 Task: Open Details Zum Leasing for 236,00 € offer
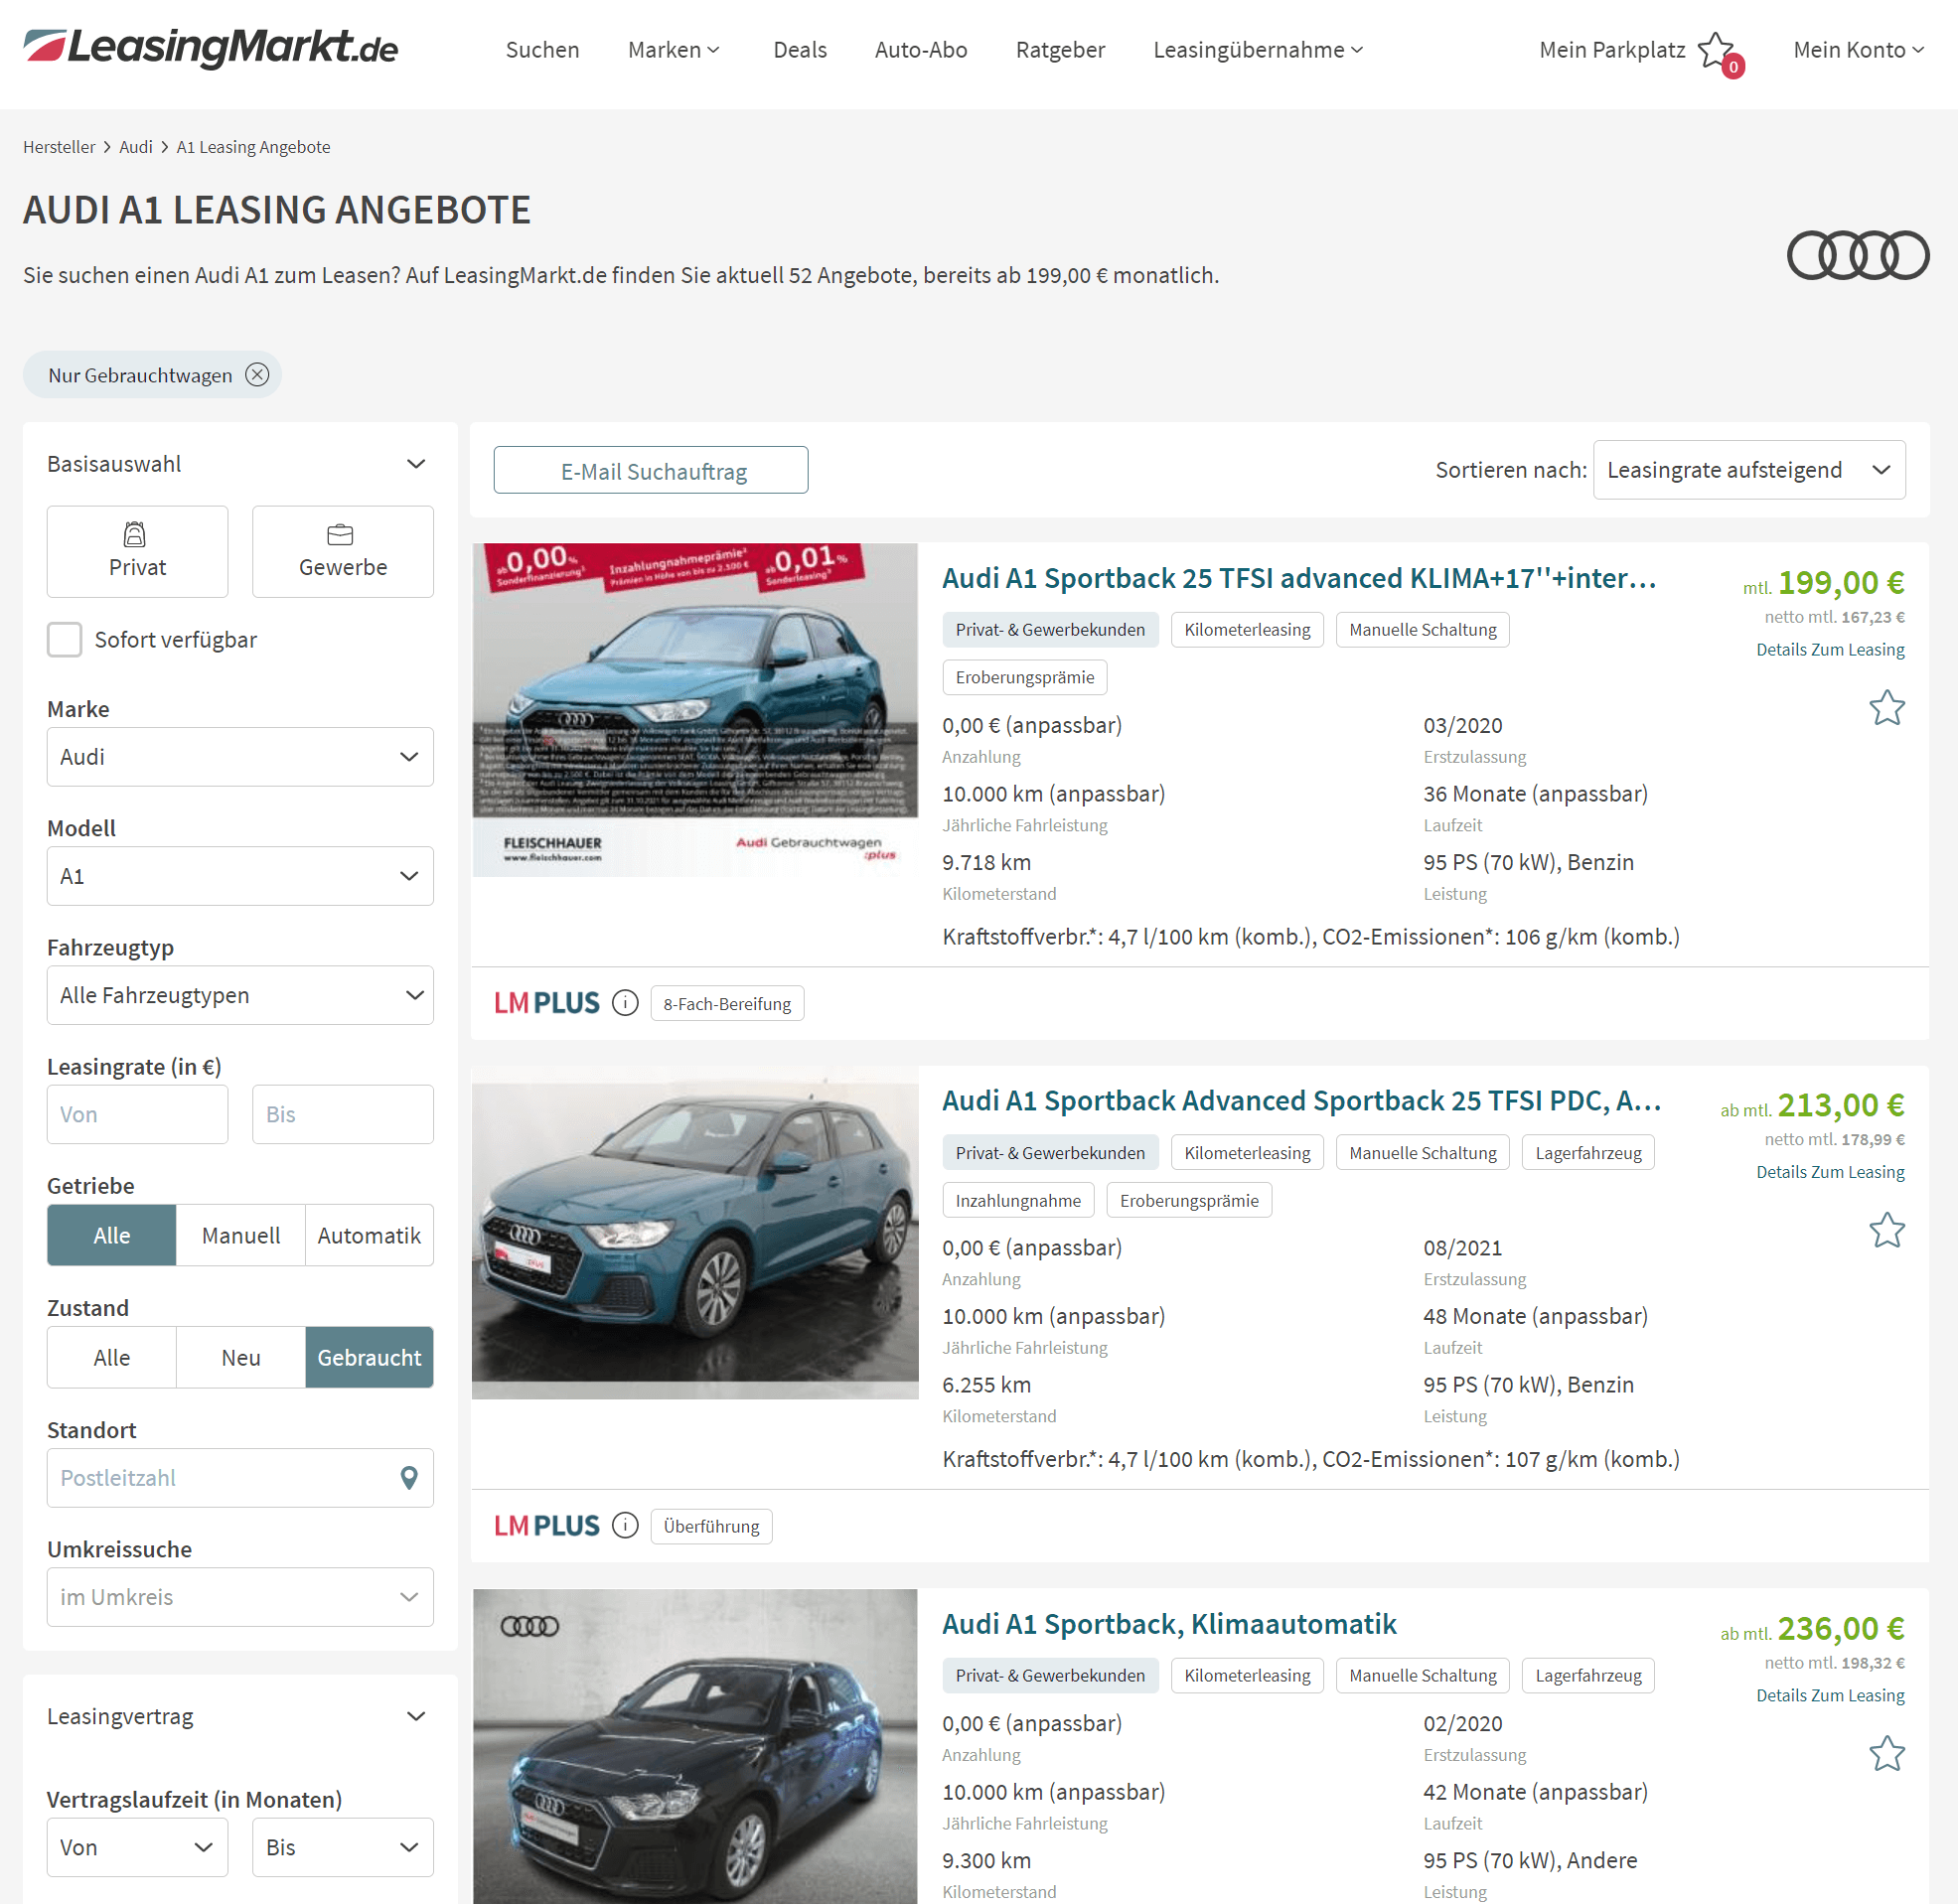point(1830,1696)
